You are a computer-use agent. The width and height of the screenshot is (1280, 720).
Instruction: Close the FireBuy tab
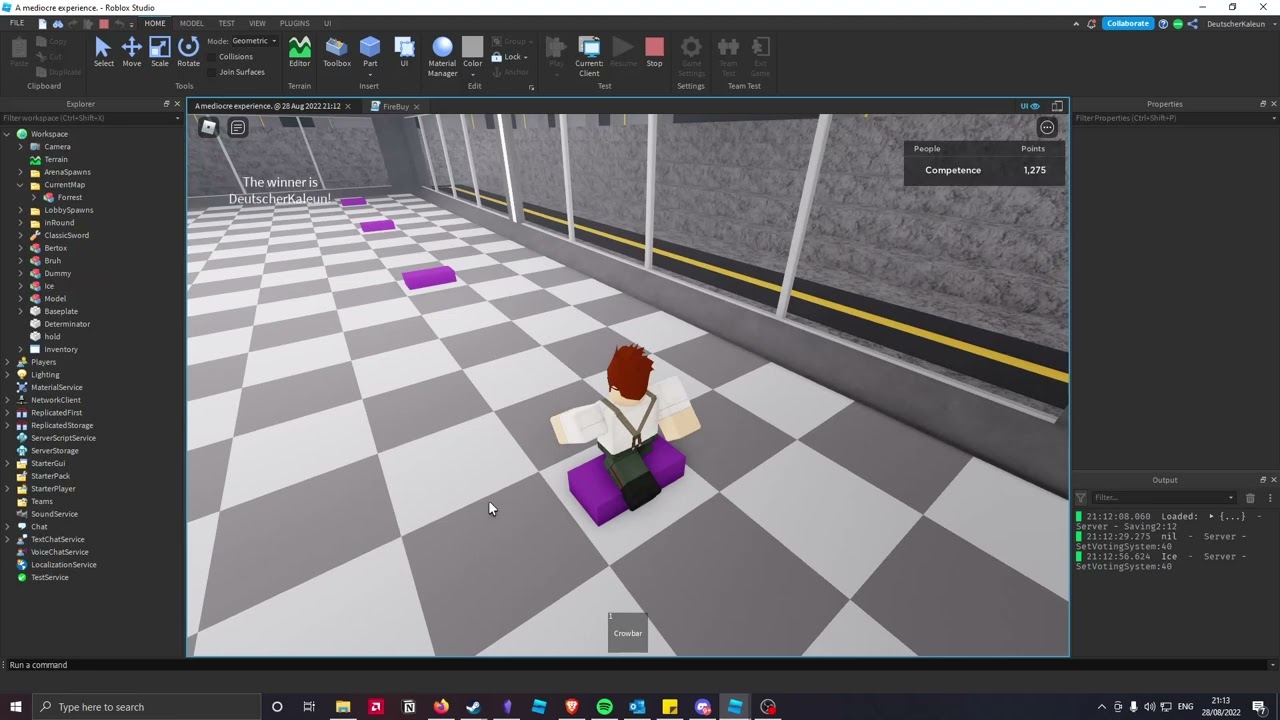click(x=416, y=106)
